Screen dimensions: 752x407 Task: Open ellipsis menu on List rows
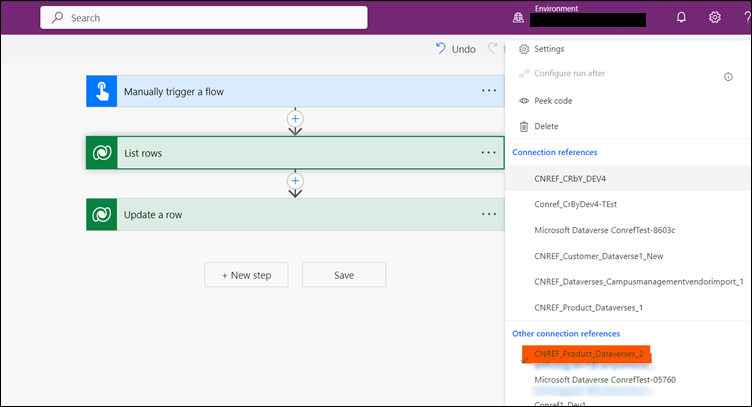(489, 153)
